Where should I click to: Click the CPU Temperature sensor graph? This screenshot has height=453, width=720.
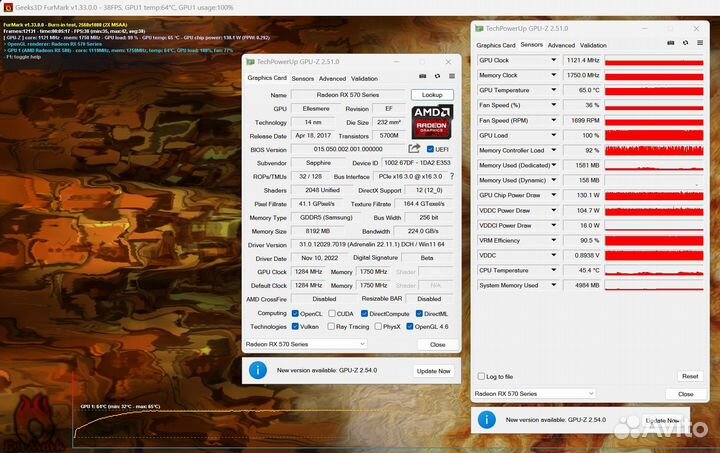(x=654, y=270)
